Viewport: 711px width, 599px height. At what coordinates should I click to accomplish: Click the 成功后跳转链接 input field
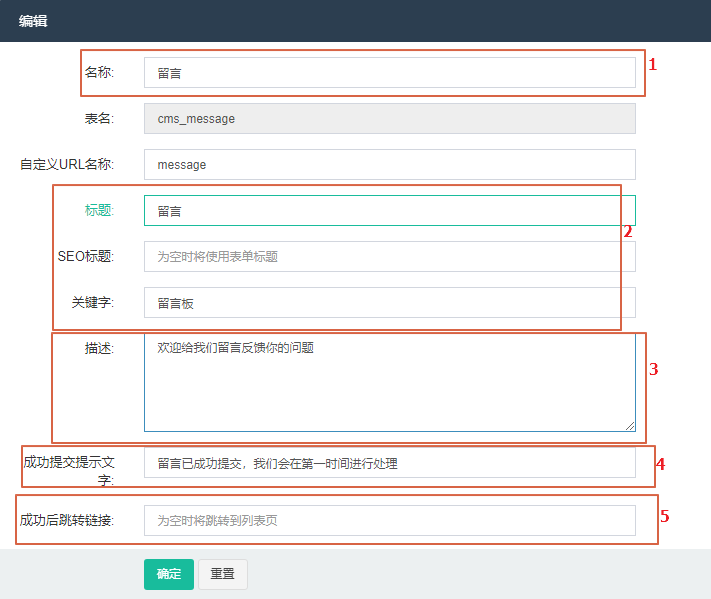click(390, 521)
